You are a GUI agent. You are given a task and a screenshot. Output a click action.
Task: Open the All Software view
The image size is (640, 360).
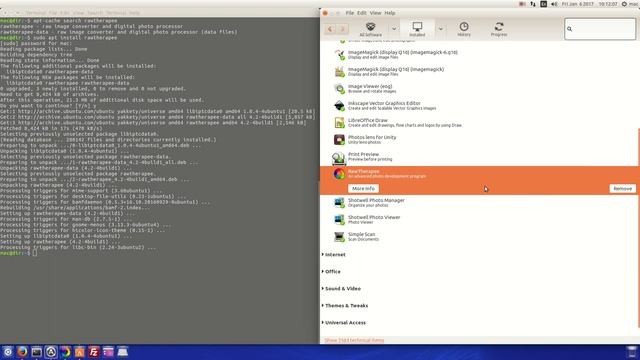370,29
